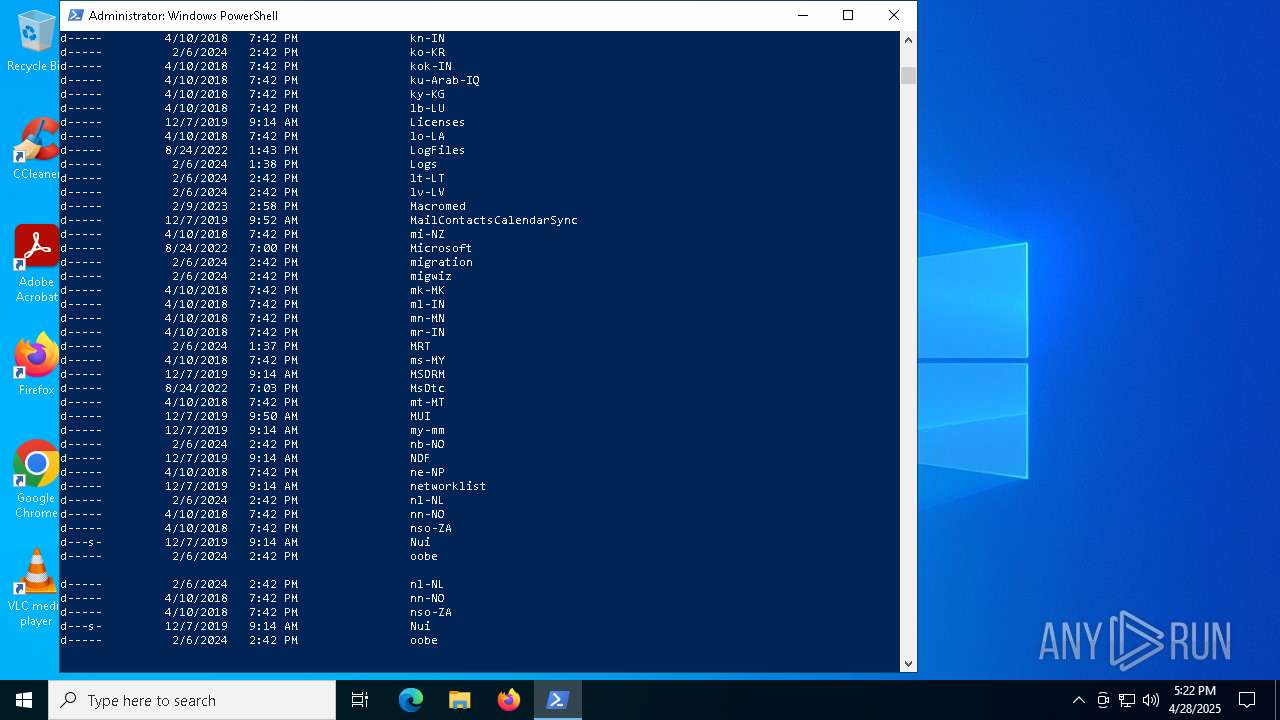Open the Windows Start menu
This screenshot has width=1280, height=720.
point(24,700)
